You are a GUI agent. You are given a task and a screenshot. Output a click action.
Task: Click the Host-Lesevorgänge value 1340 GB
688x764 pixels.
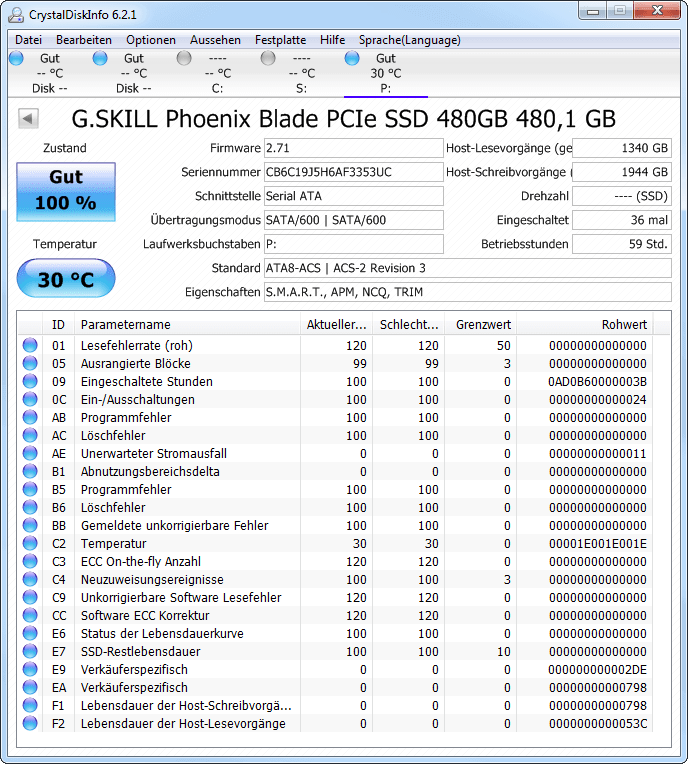click(x=622, y=148)
